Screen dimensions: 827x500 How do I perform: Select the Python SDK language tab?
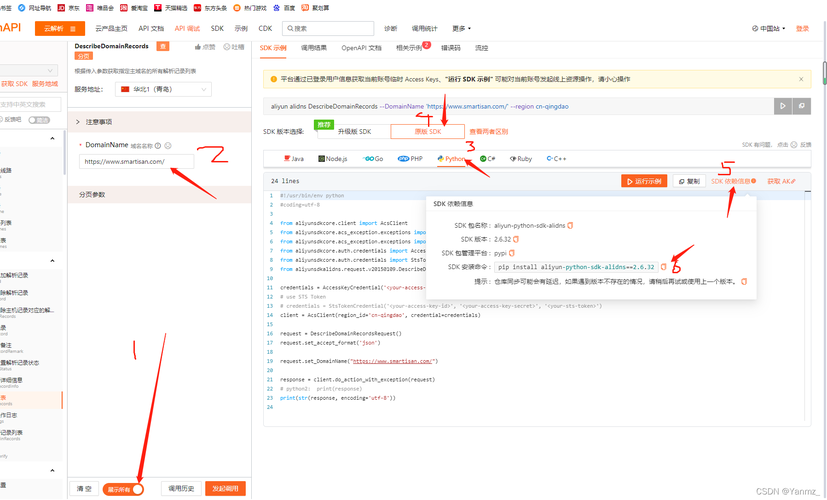coord(451,158)
